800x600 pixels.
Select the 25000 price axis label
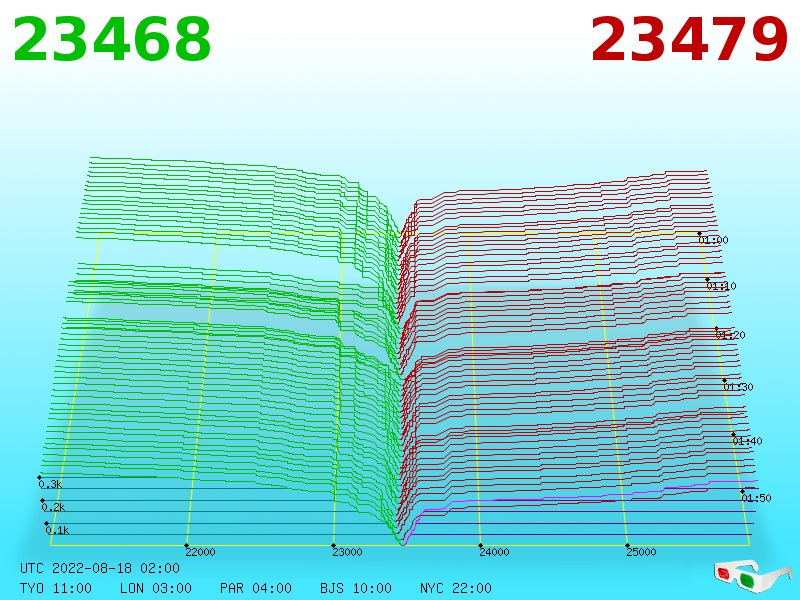coord(641,552)
